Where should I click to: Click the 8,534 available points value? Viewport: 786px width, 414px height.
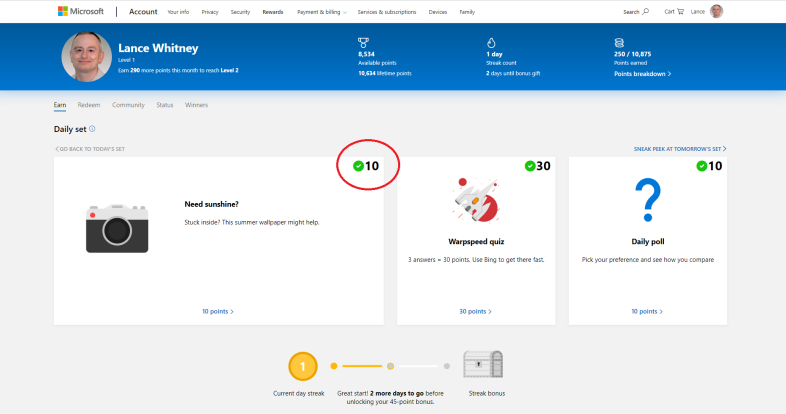(366, 54)
